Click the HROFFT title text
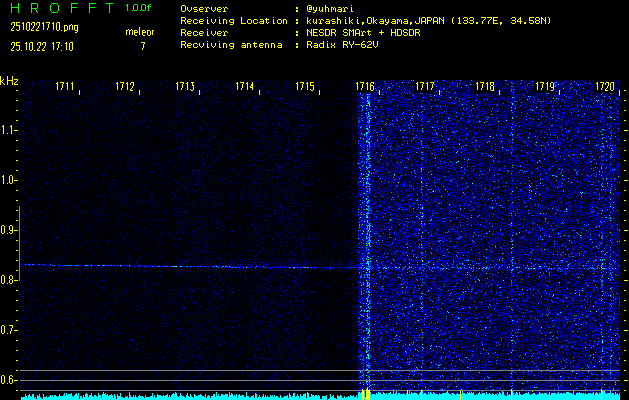629x400 pixels. pos(62,8)
